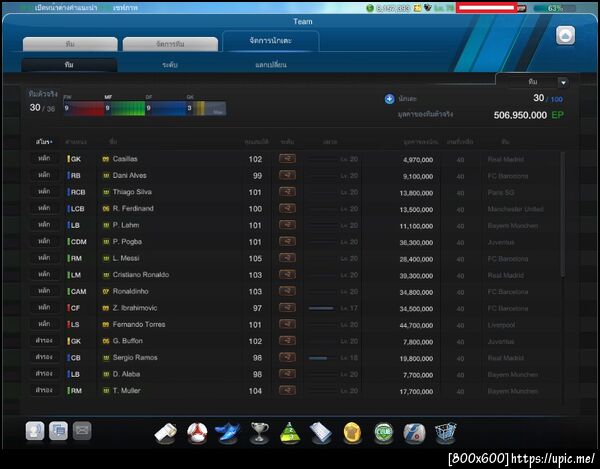Select player name Fernando Torres
Viewport: 600px width, 469px height.
coord(139,324)
